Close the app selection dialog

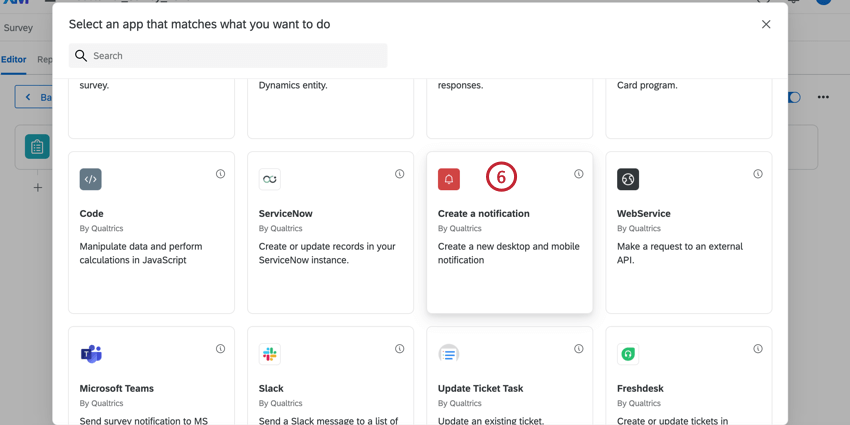pyautogui.click(x=766, y=24)
